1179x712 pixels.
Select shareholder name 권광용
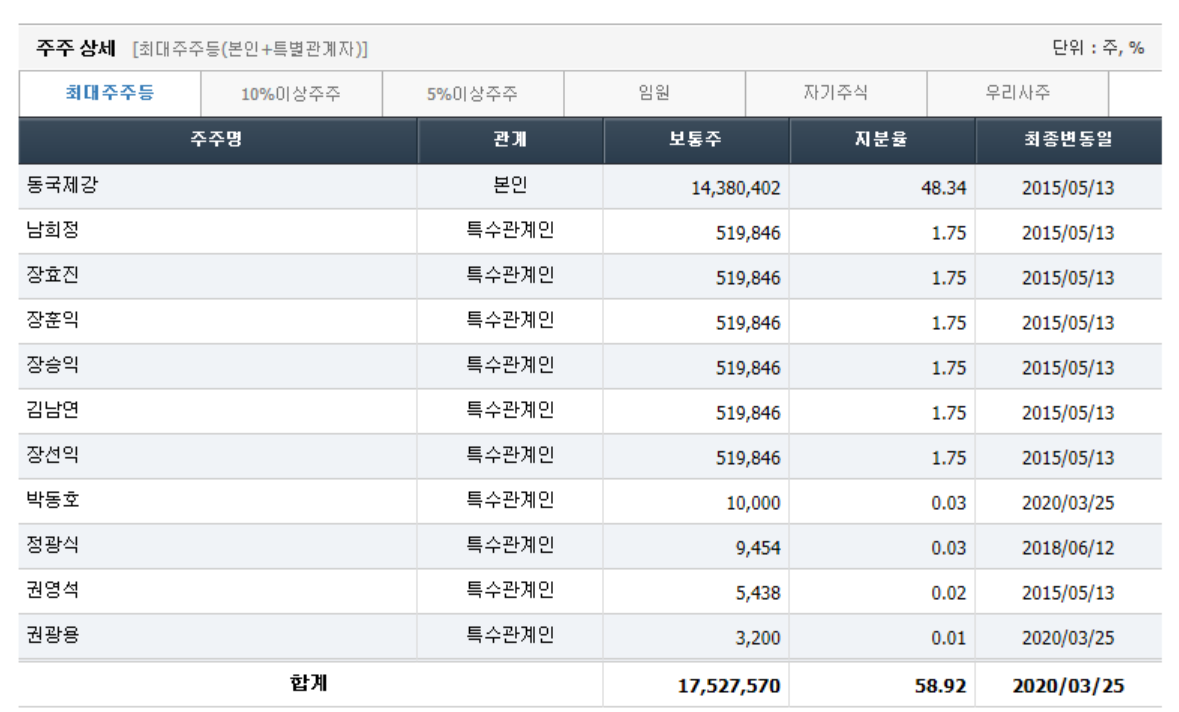click(x=53, y=636)
